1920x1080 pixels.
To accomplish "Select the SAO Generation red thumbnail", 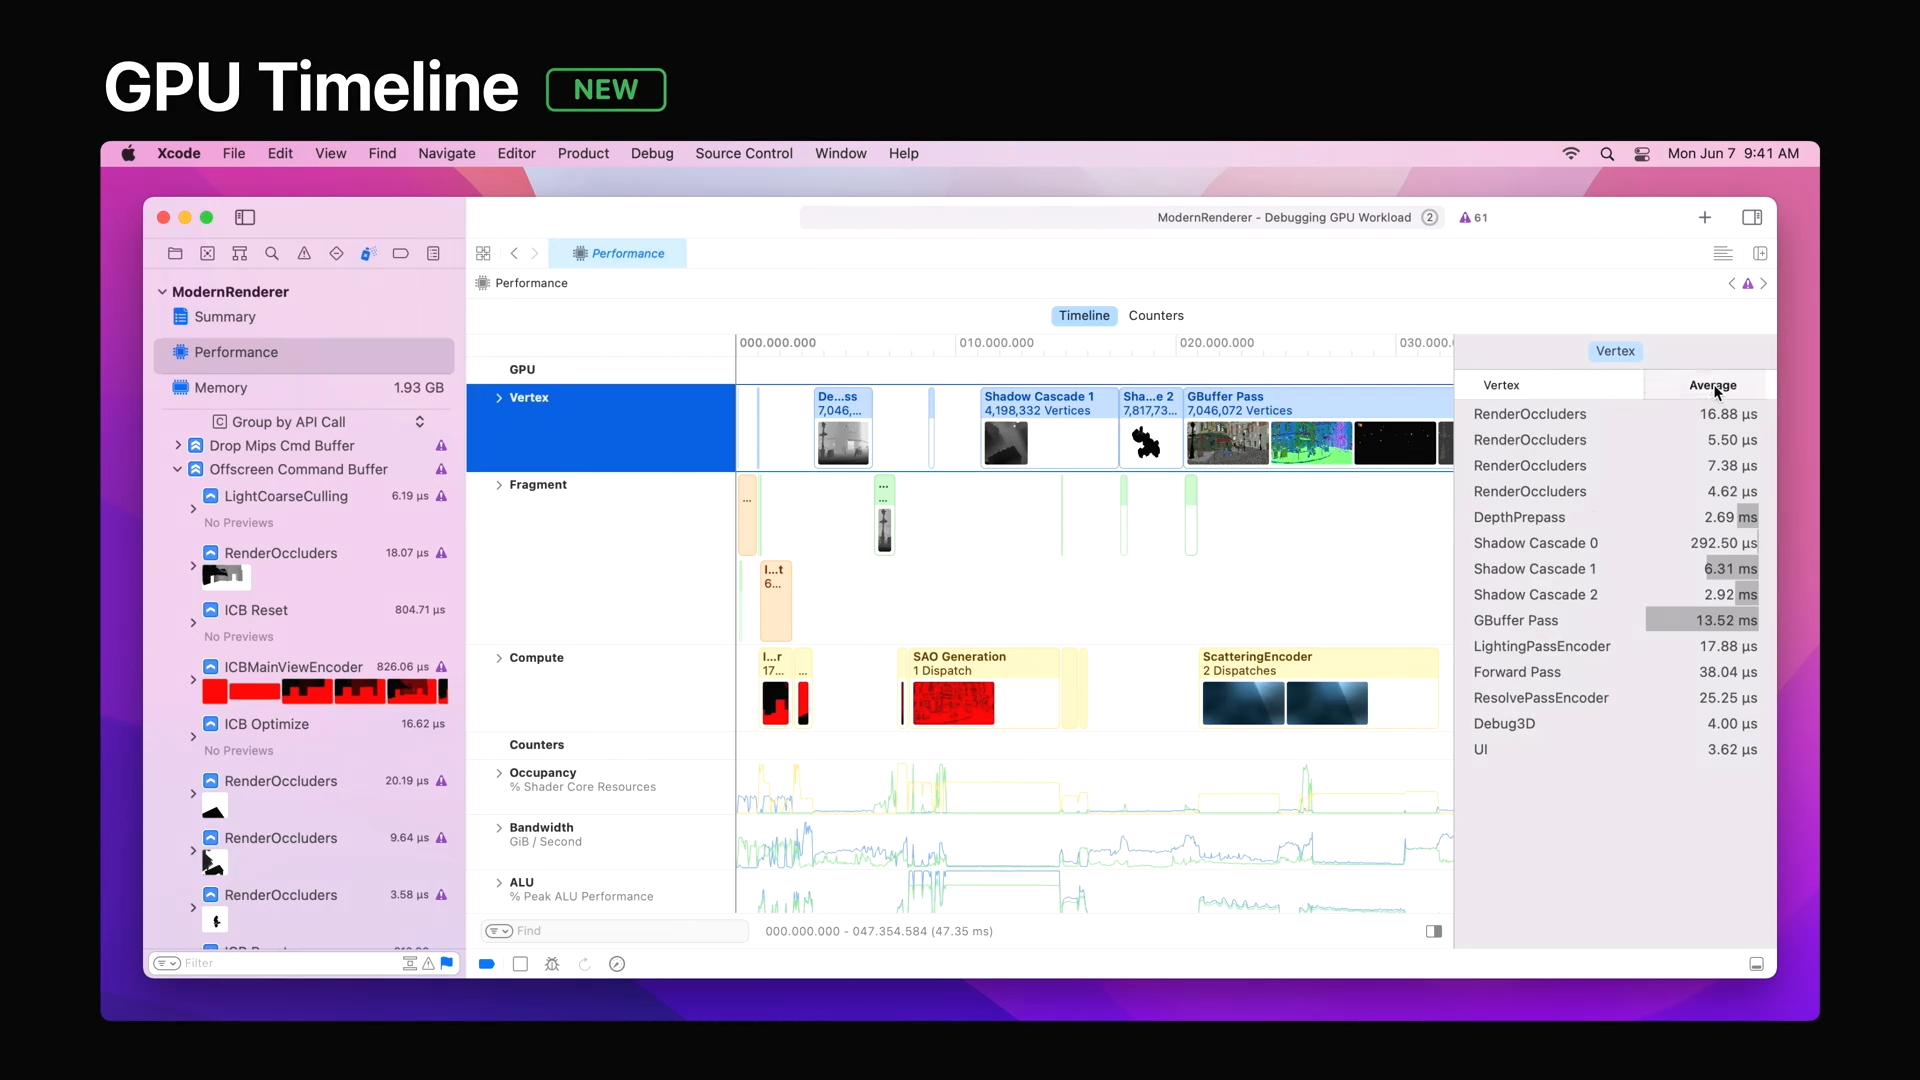I will coord(953,703).
